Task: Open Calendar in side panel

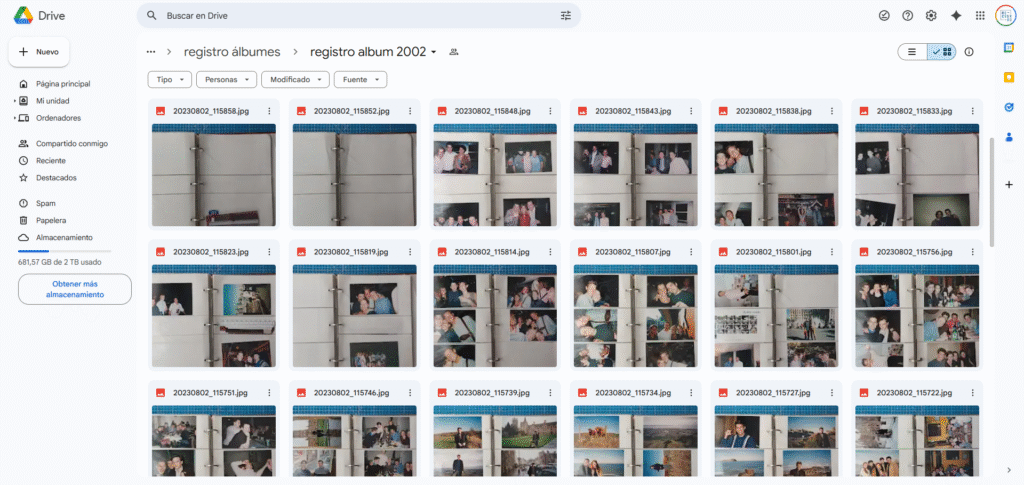Action: (x=1009, y=48)
